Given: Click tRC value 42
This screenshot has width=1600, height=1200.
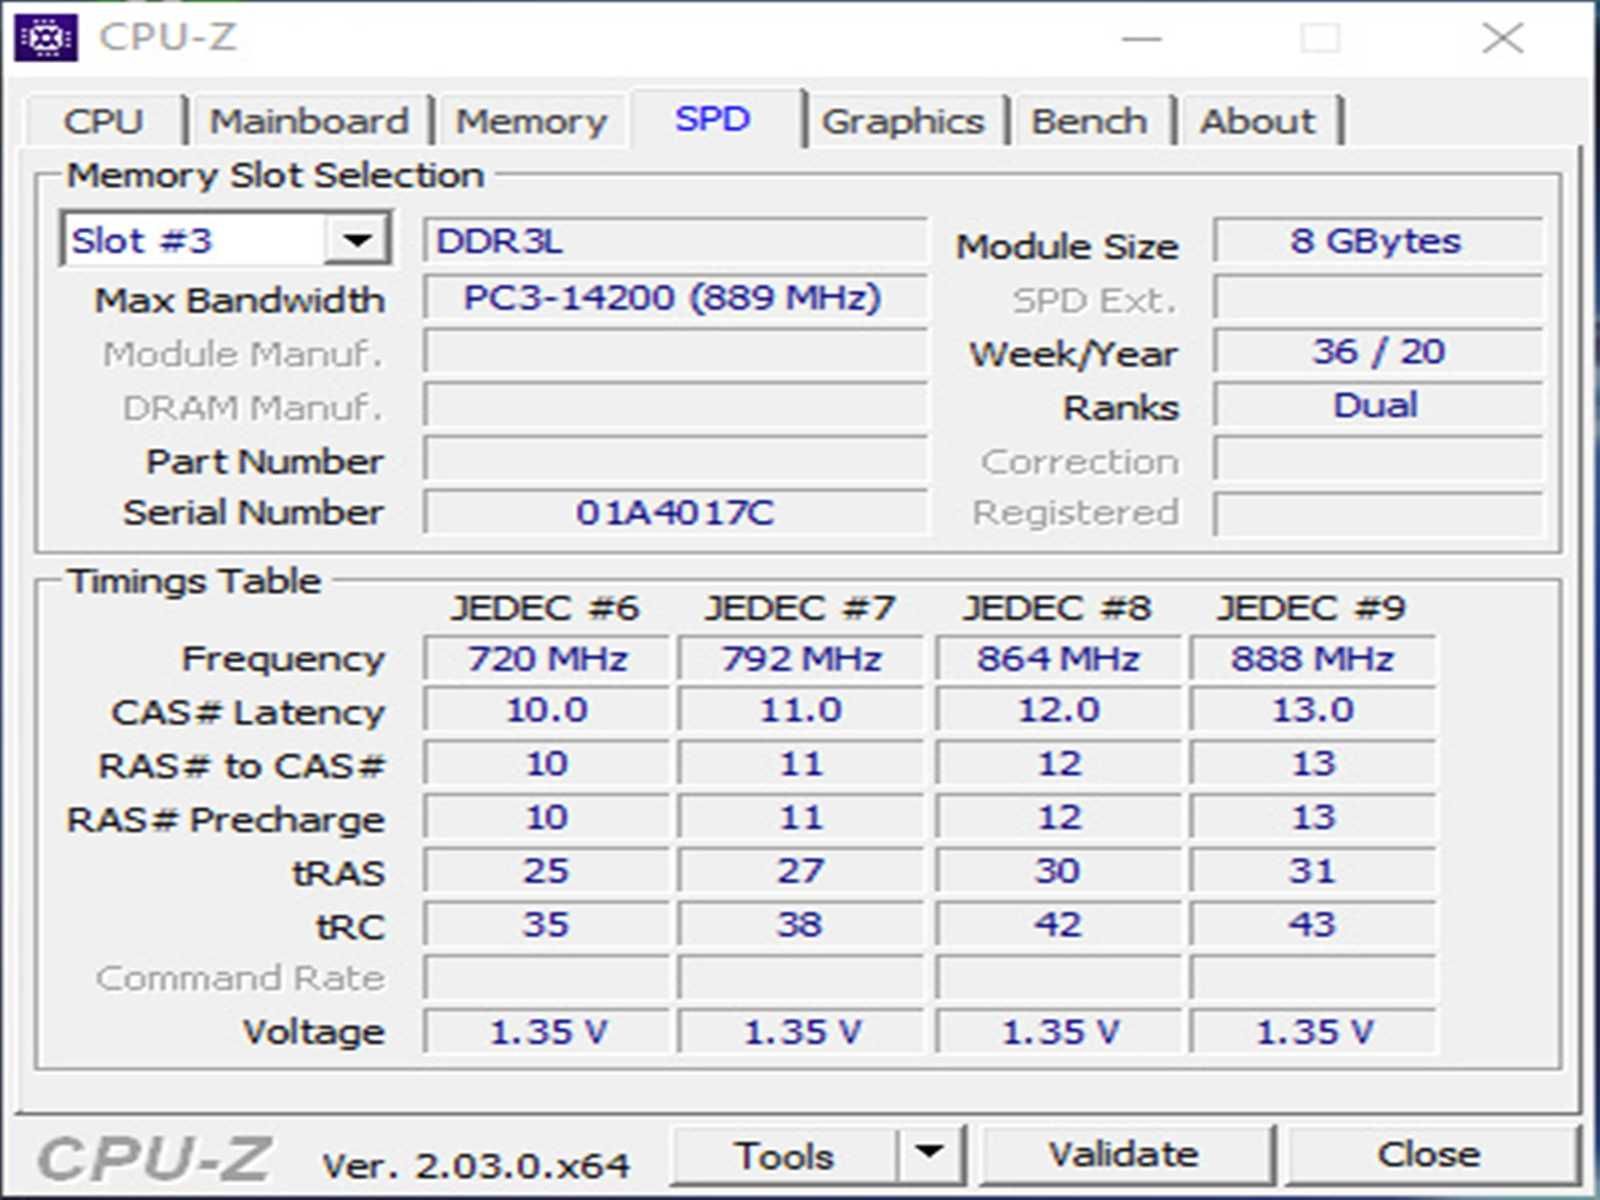Looking at the screenshot, I should 1058,924.
